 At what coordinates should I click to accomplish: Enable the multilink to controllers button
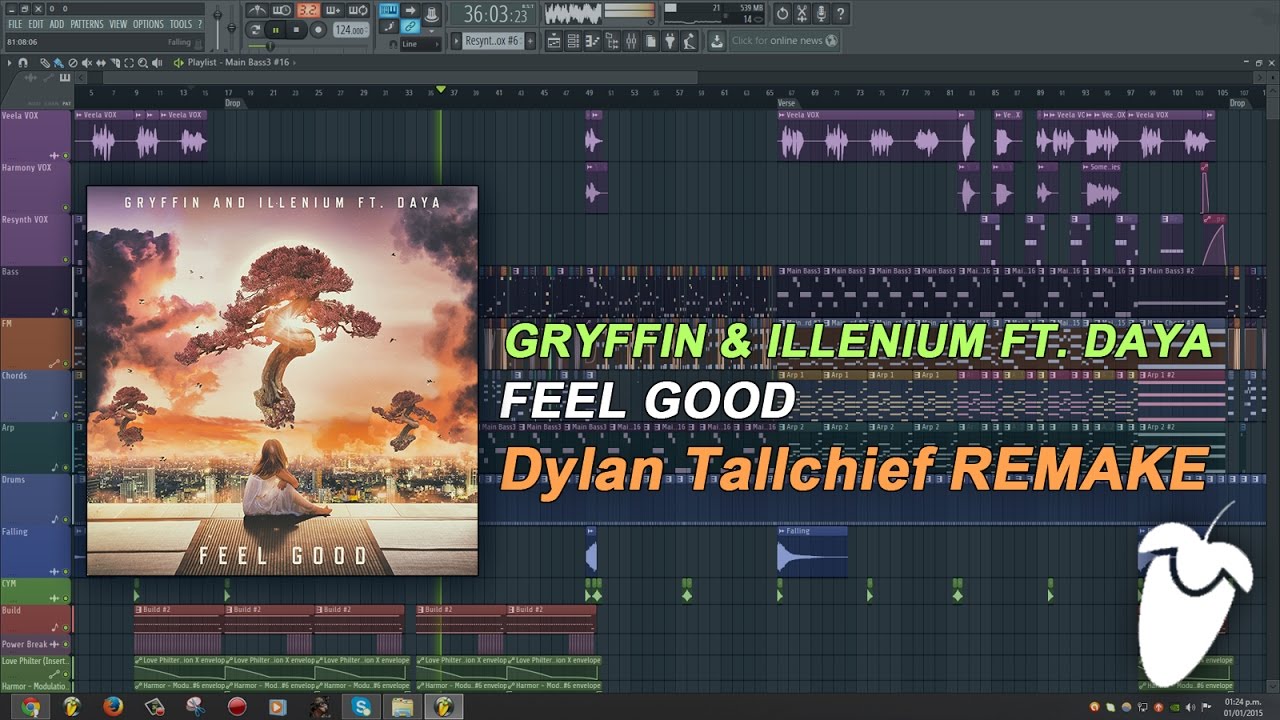pos(411,27)
